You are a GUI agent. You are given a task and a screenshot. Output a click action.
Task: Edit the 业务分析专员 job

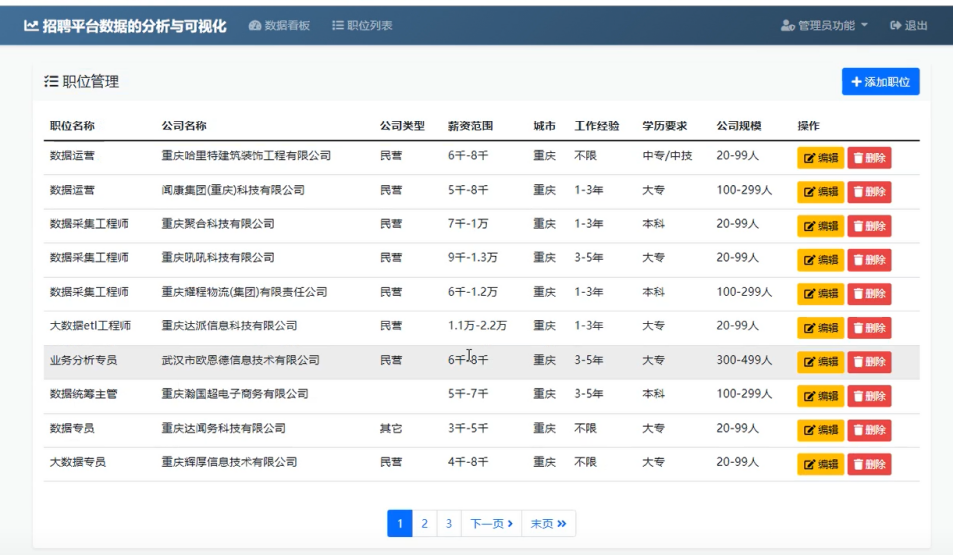pos(821,362)
